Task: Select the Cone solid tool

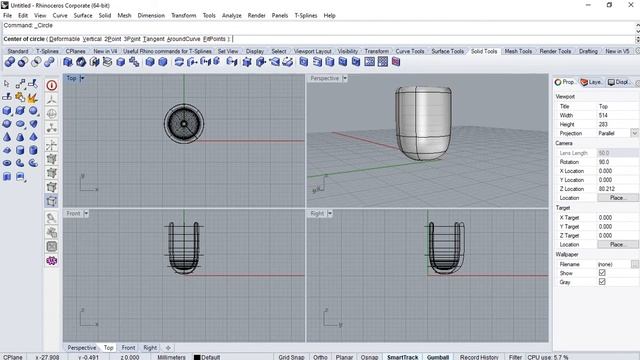Action: point(7,137)
